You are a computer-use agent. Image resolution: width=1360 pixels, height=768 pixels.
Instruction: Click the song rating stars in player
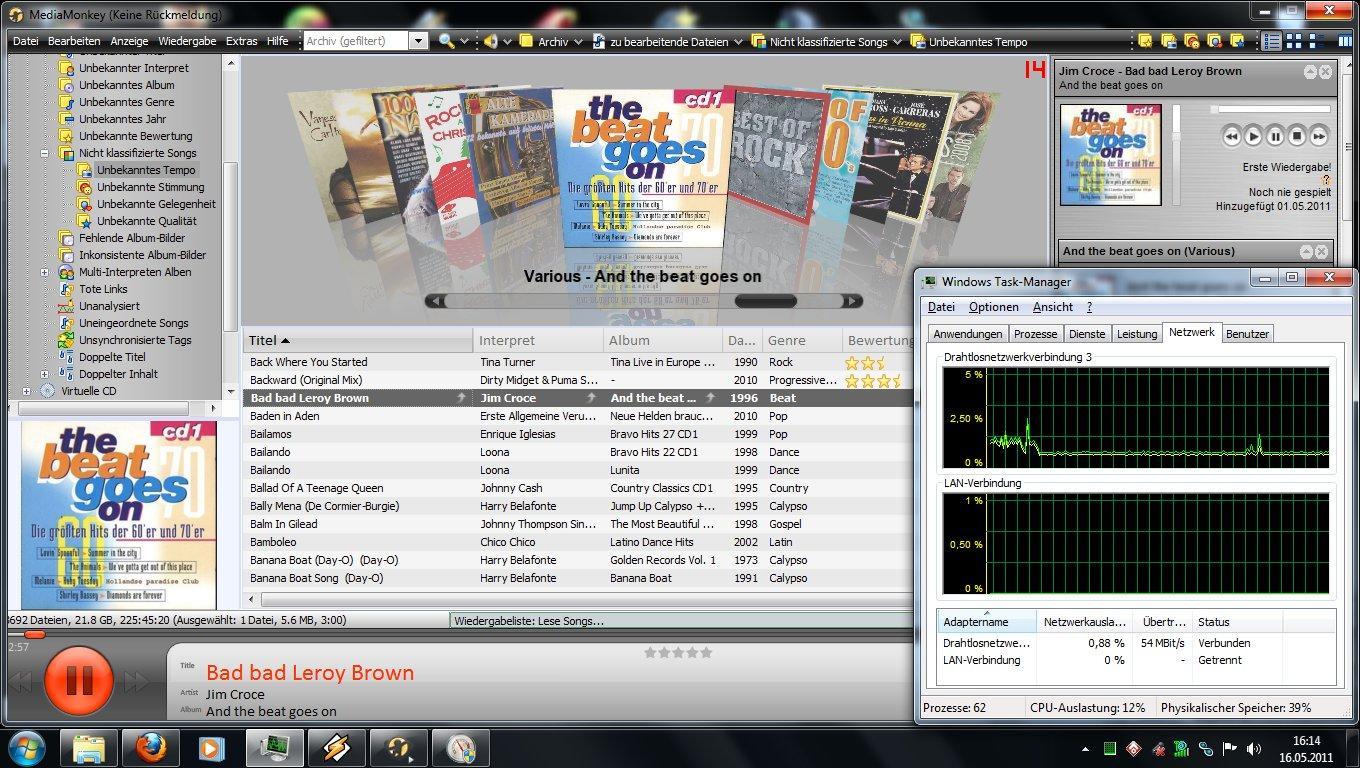(x=678, y=653)
